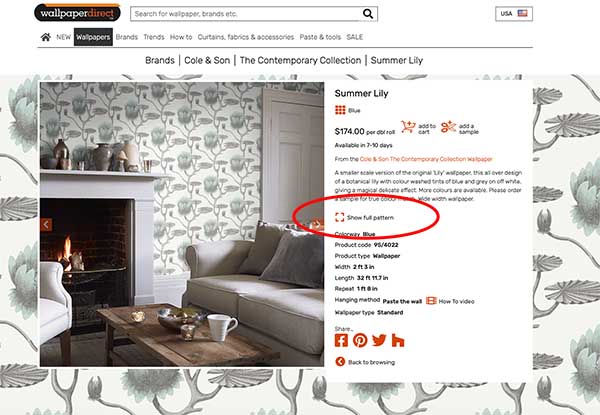Toggle Show full pattern view
600x415 pixels.
point(364,218)
